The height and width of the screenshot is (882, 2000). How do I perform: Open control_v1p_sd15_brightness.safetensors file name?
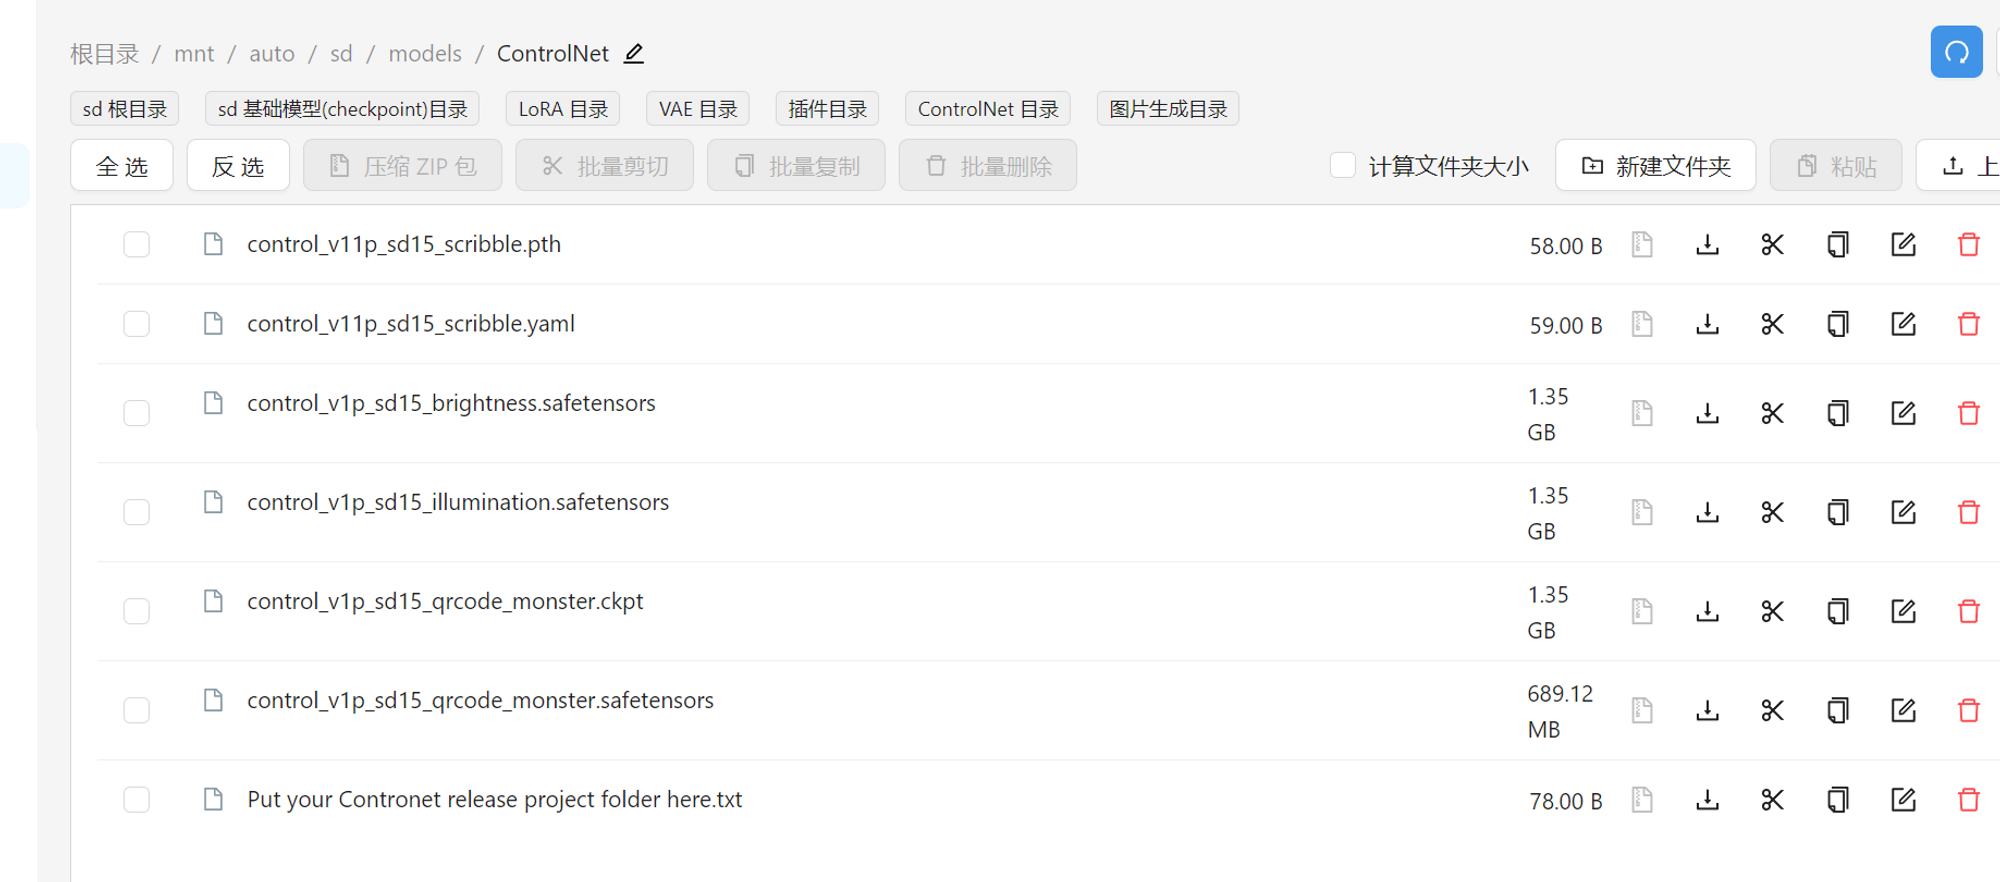tap(451, 403)
